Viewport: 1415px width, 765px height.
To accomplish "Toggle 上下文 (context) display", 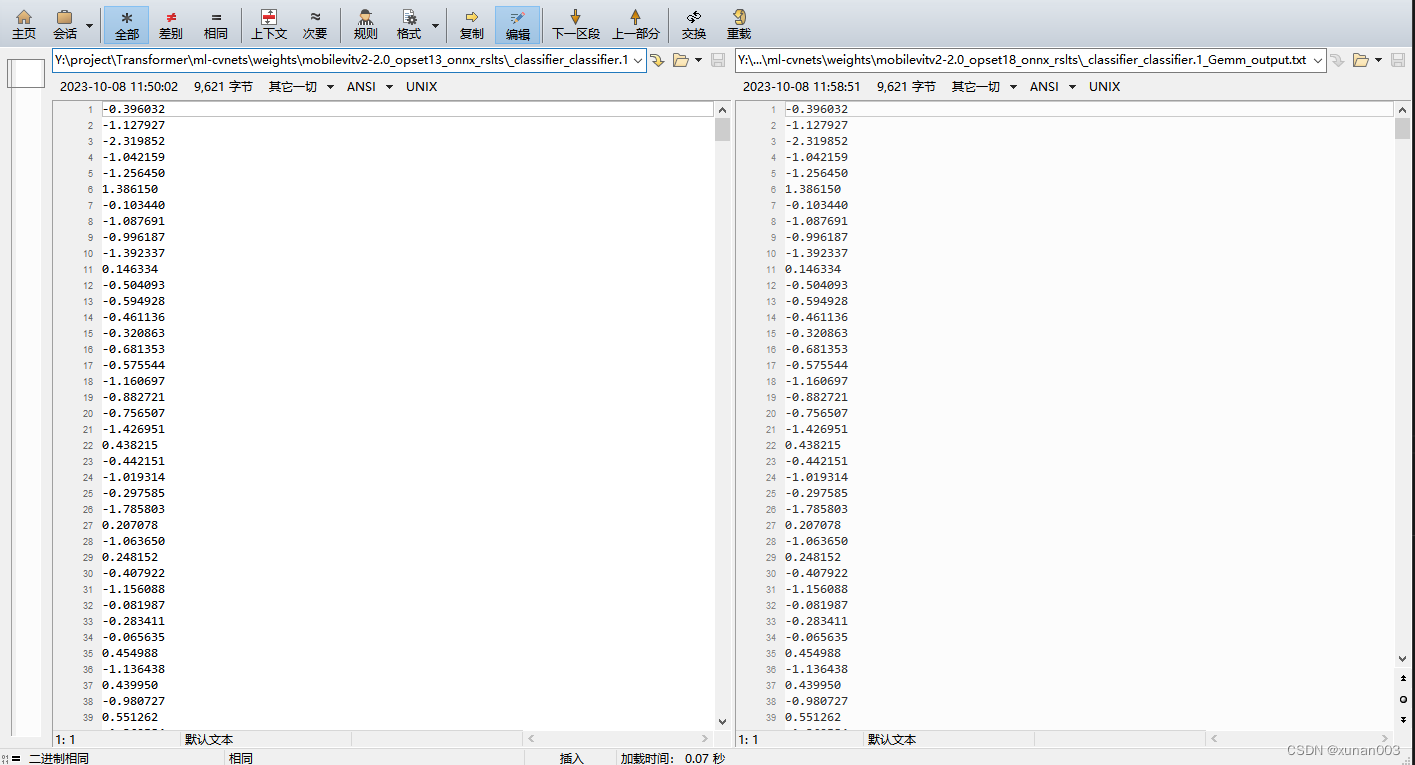I will tap(269, 25).
